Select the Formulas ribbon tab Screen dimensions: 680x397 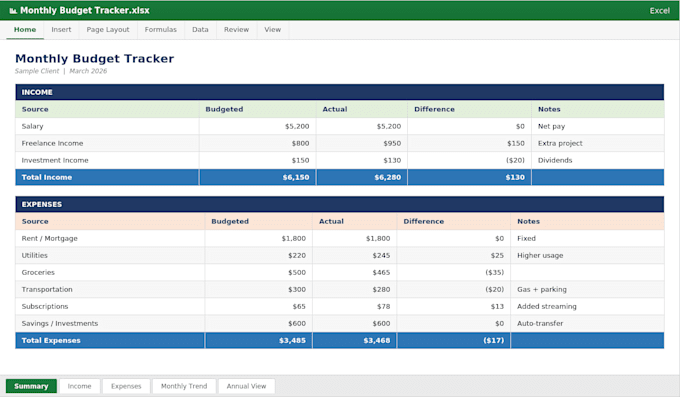160,30
